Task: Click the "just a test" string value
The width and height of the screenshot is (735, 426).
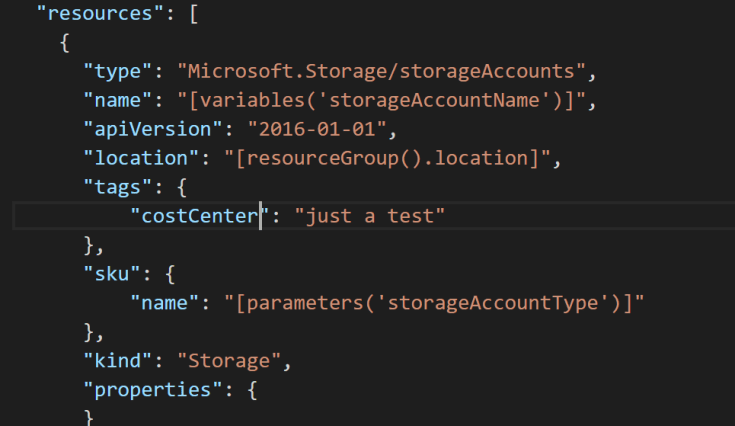Action: coord(369,215)
